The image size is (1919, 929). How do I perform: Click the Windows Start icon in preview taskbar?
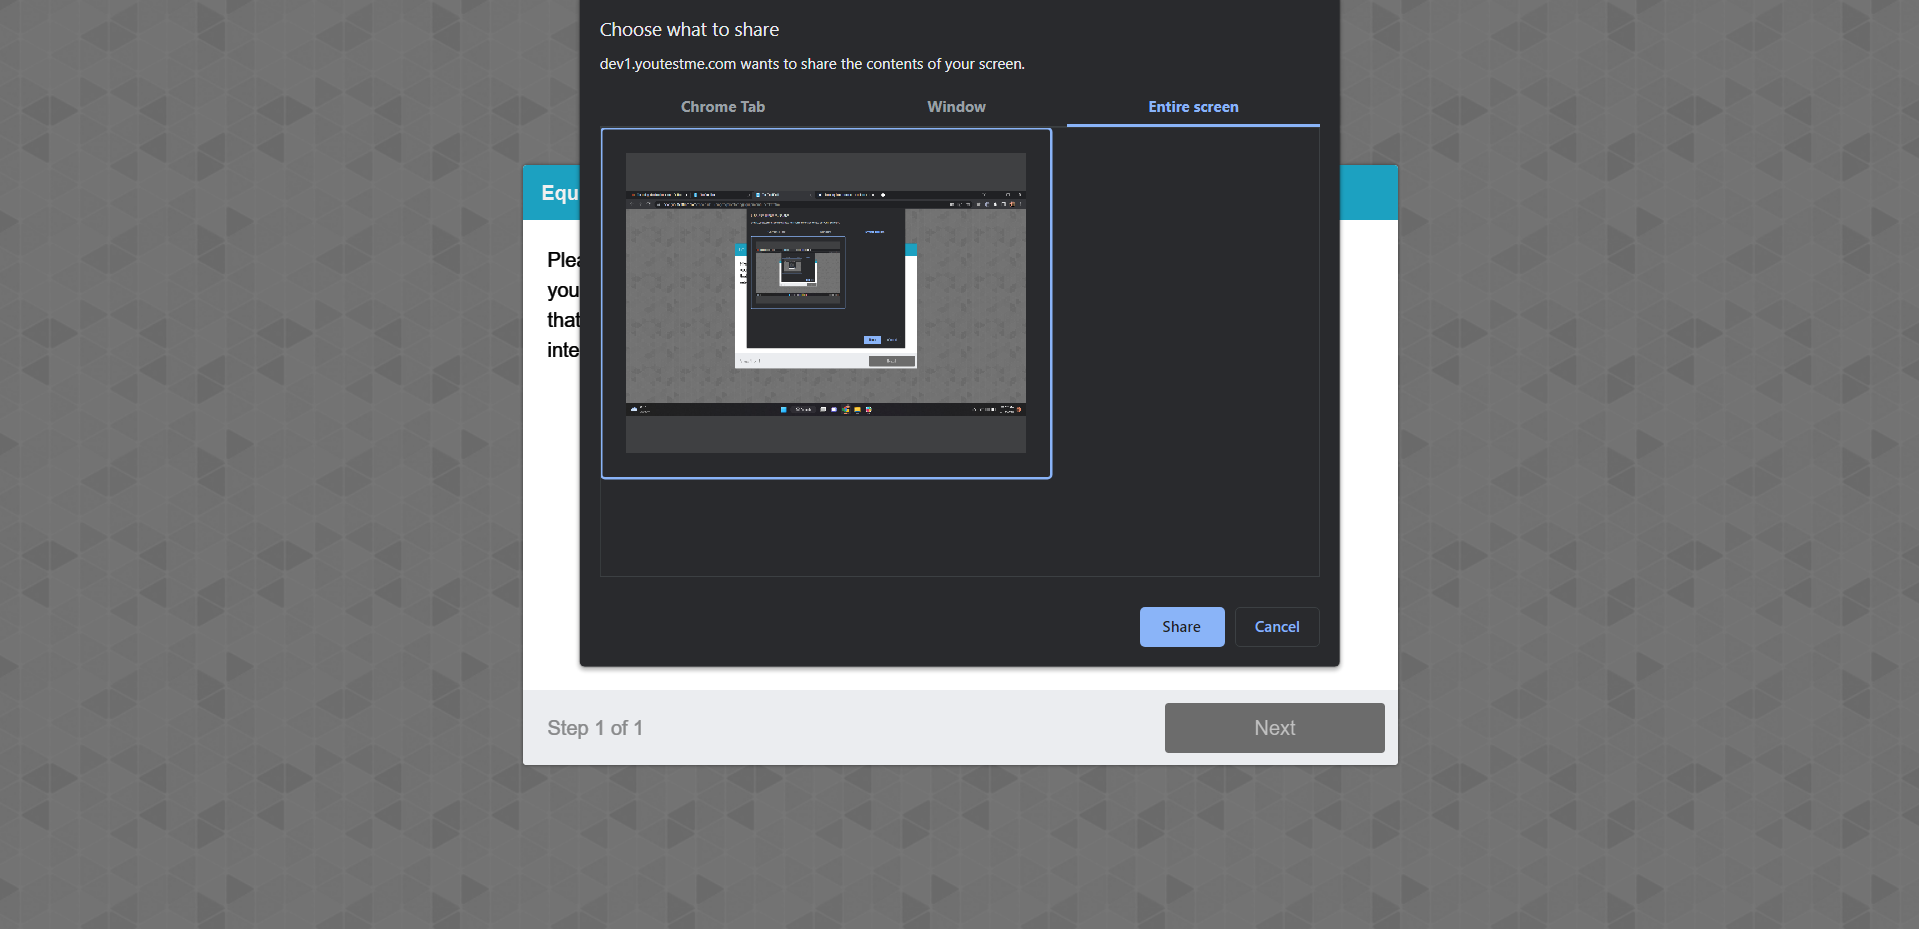[x=783, y=409]
